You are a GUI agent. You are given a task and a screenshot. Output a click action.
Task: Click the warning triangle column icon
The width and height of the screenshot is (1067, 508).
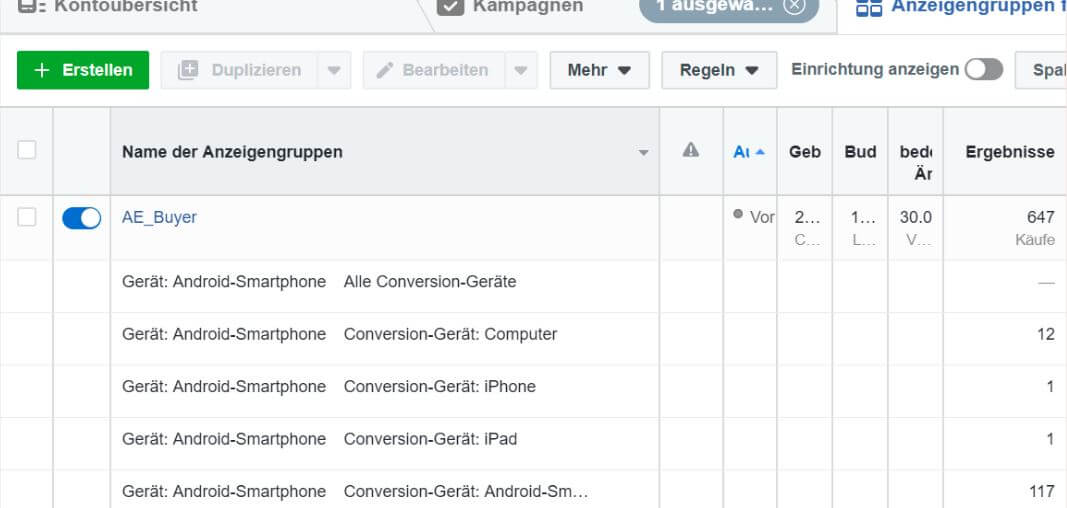click(690, 151)
